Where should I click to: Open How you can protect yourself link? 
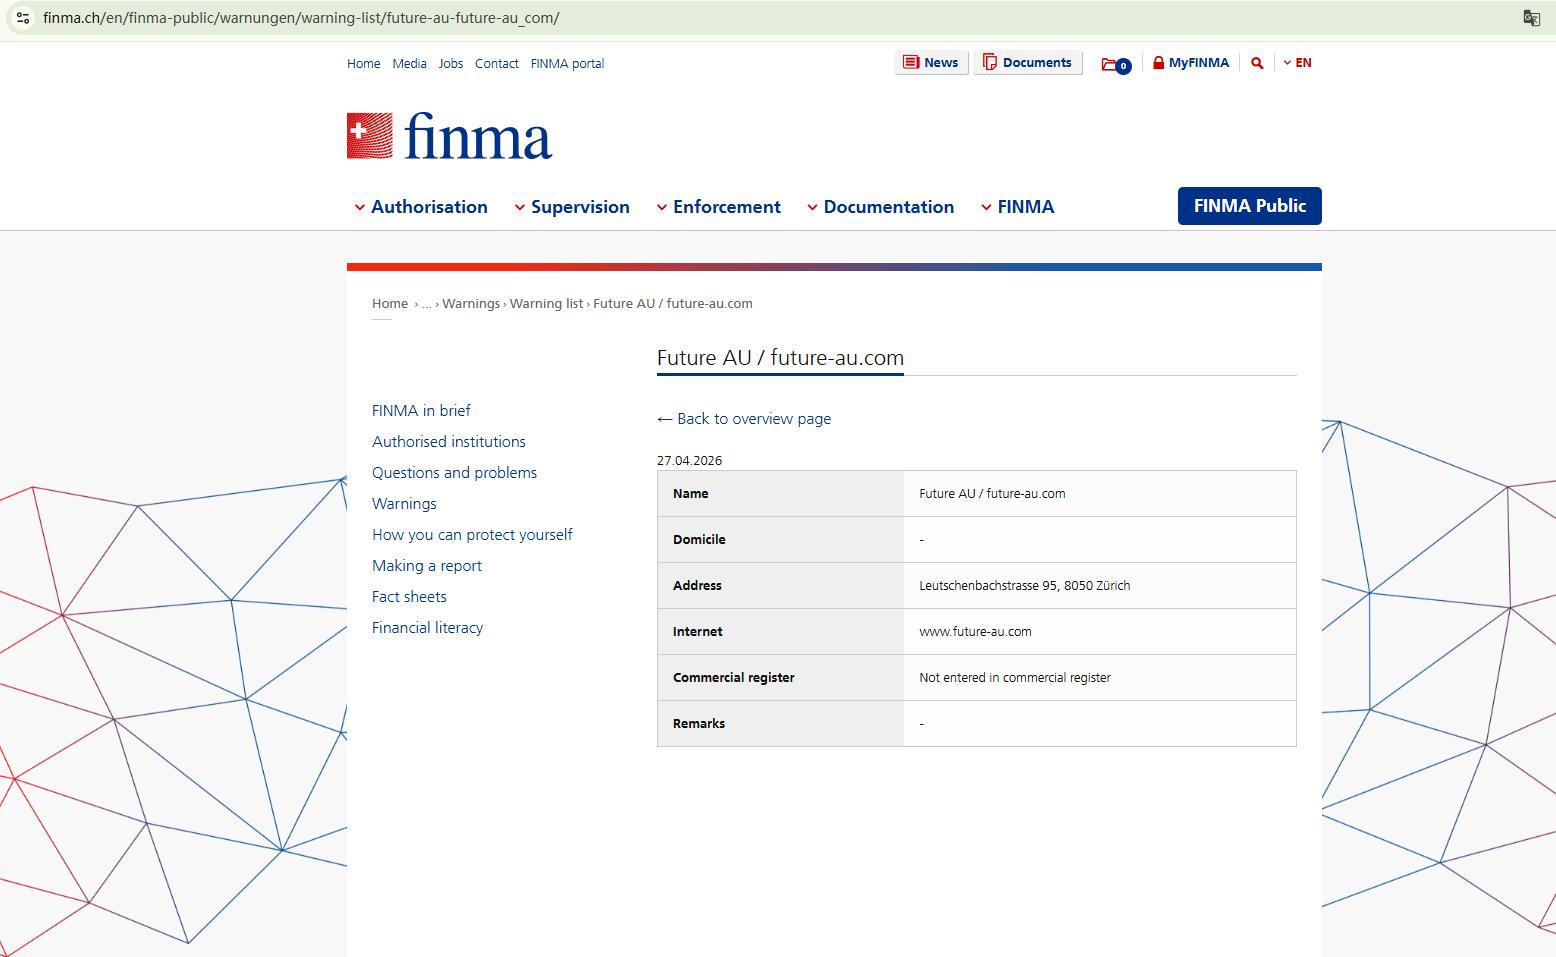pyautogui.click(x=472, y=534)
